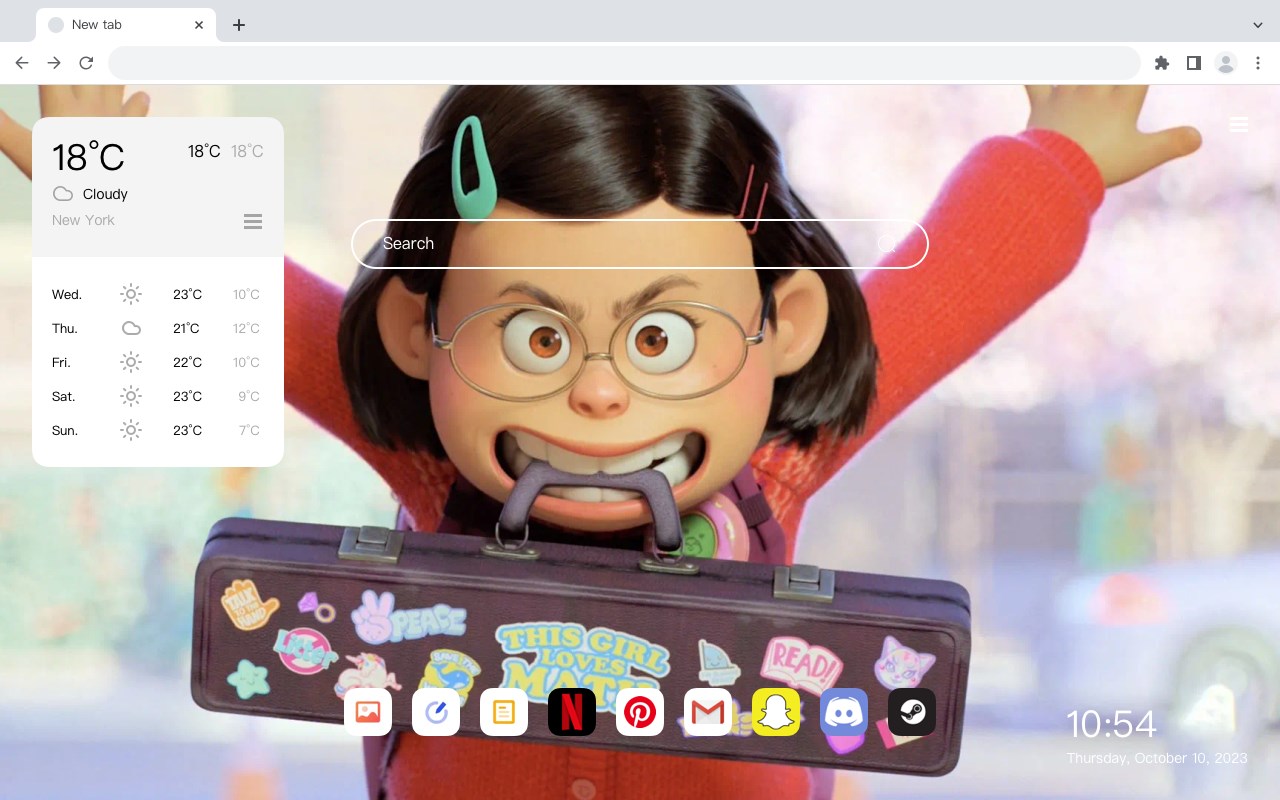Click the sun icon for Friday
This screenshot has height=800, width=1280.
click(x=131, y=362)
